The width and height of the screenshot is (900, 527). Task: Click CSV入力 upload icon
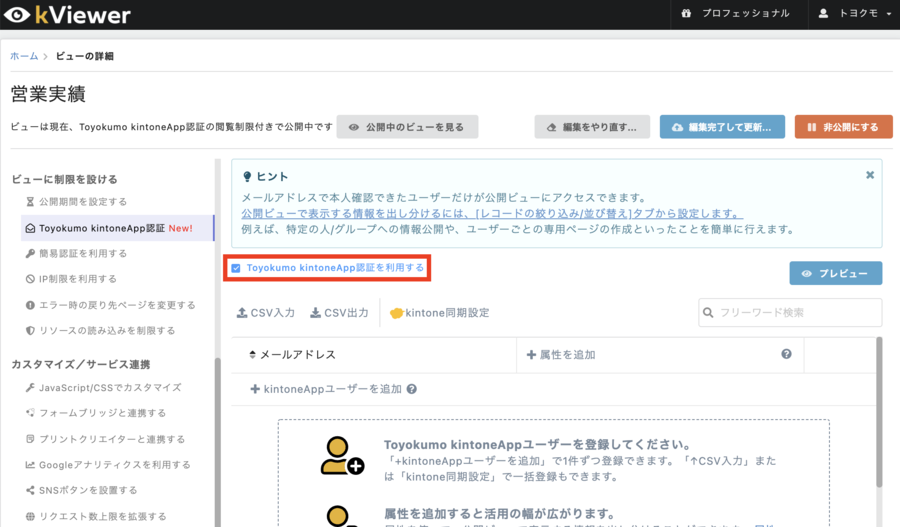point(242,313)
